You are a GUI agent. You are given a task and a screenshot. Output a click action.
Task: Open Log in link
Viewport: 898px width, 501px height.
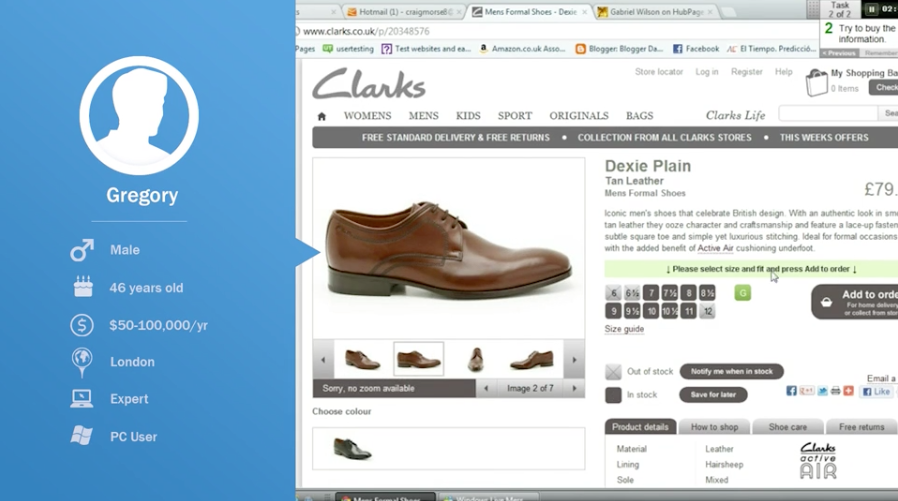(x=707, y=72)
